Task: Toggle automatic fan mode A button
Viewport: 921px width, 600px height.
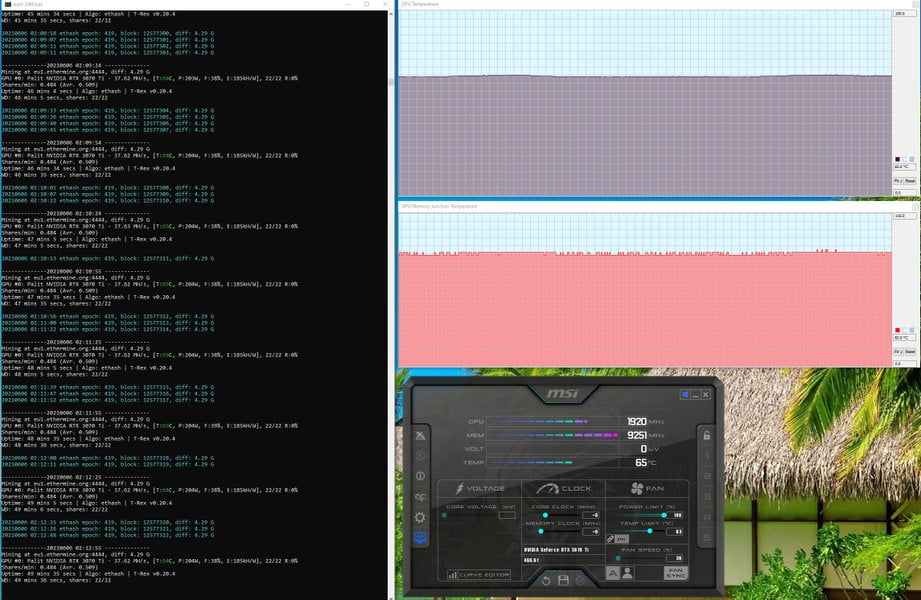Action: (x=612, y=573)
